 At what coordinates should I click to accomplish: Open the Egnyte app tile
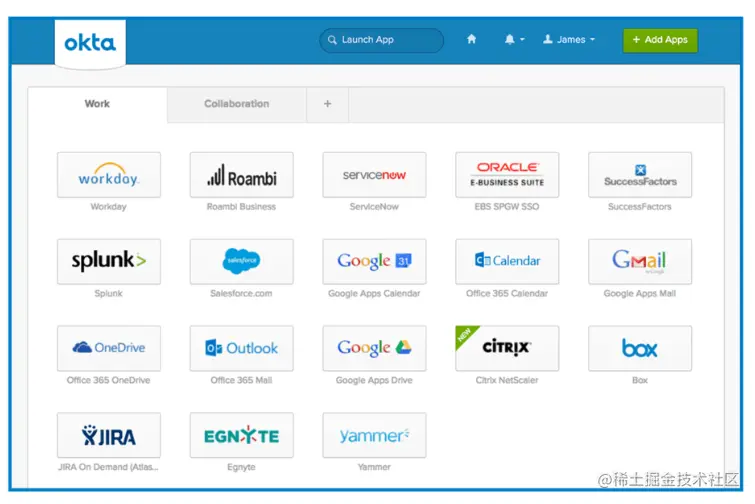point(242,435)
